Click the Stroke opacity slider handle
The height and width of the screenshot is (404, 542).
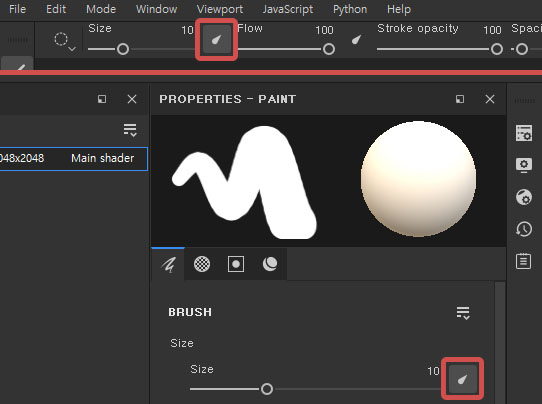(497, 49)
